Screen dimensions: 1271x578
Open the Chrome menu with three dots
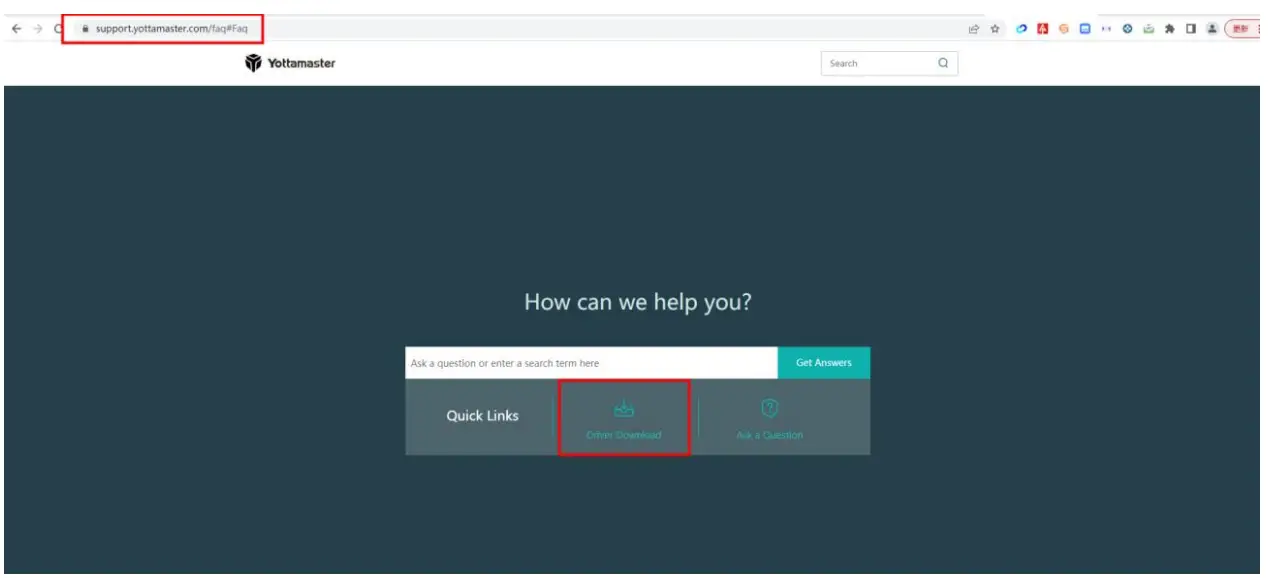pyautogui.click(x=1261, y=31)
